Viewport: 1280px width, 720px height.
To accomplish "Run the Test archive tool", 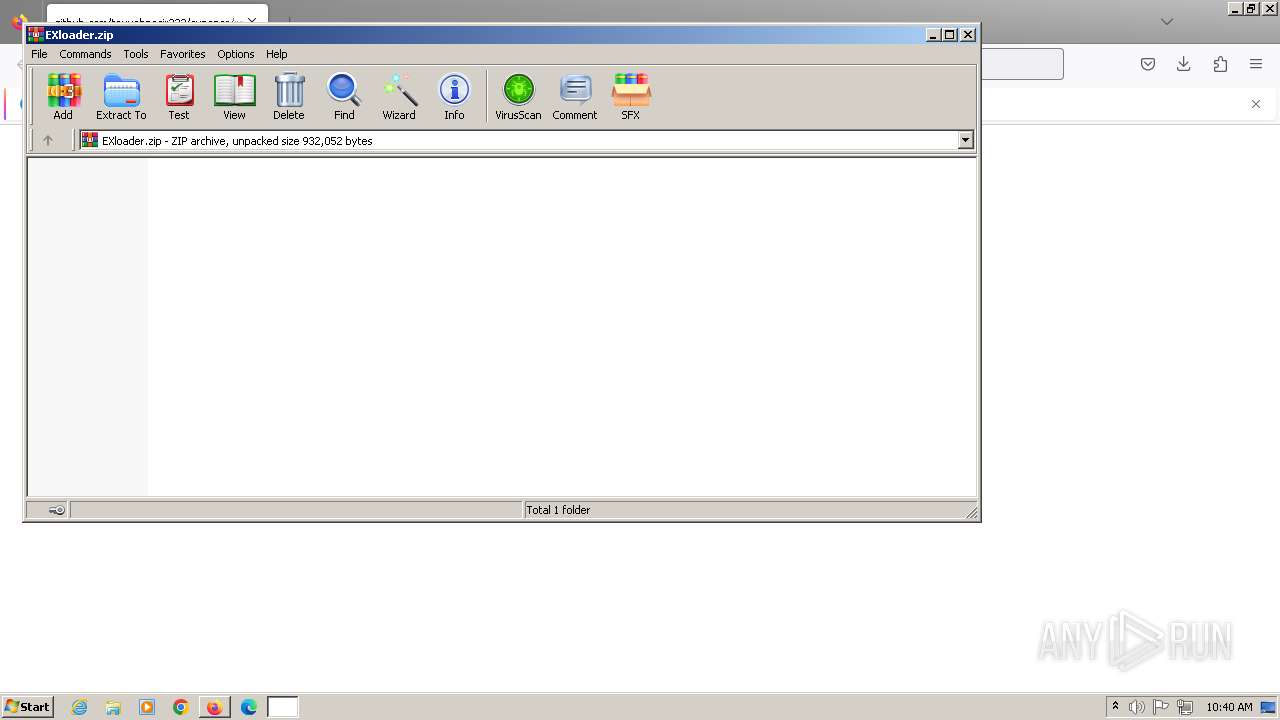I will click(179, 97).
